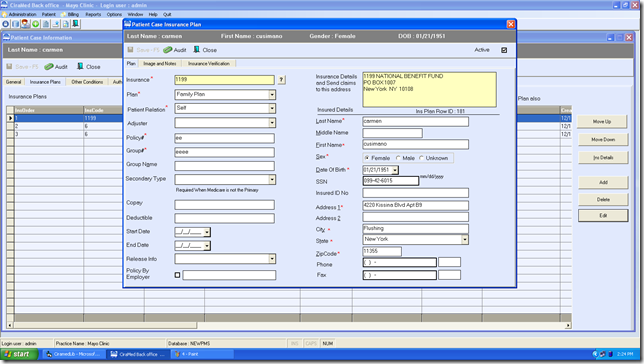Screen dimensions: 644x364
Task: Click Audit in the Insurance Plan dialog toolbar
Action: tap(175, 50)
